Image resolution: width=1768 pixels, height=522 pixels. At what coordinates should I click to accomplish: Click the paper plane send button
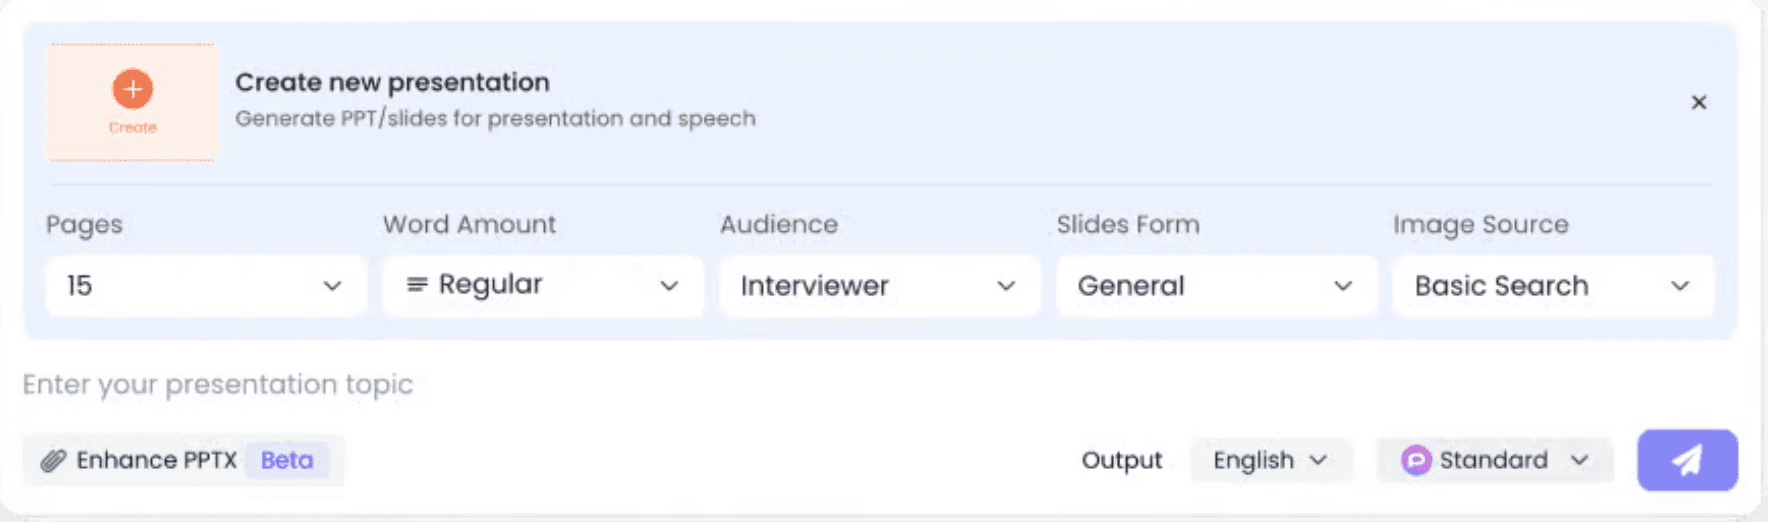pyautogui.click(x=1687, y=460)
